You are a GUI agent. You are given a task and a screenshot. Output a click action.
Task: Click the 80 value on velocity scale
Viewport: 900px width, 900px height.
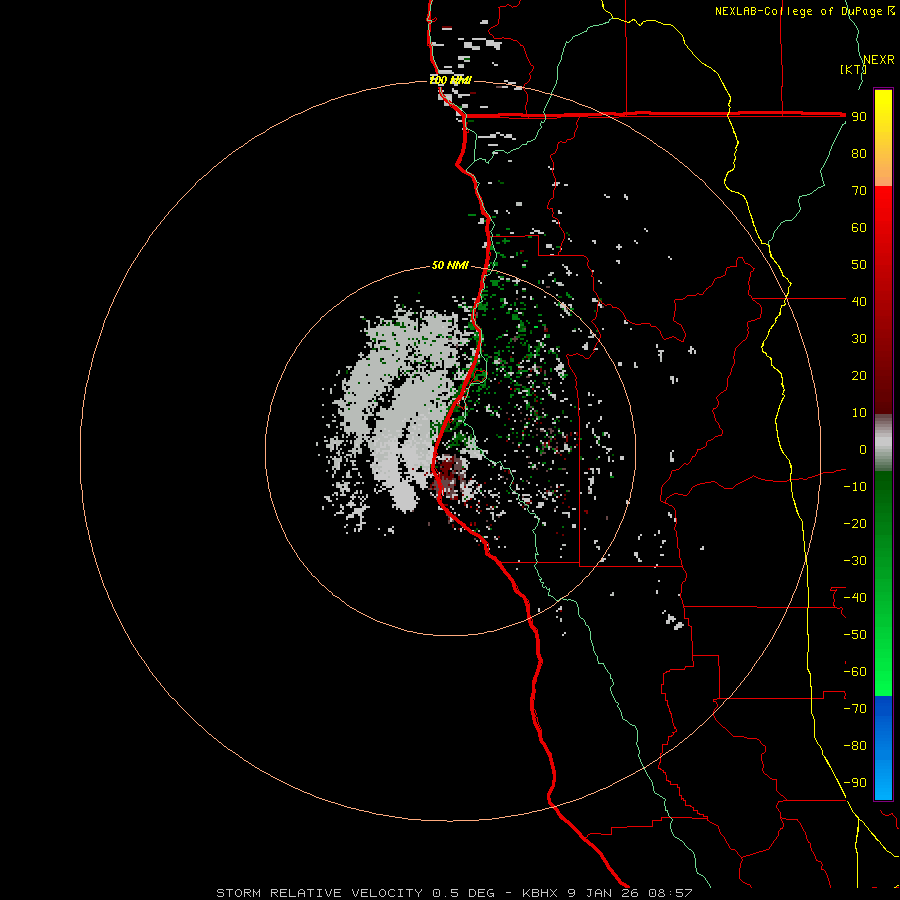pyautogui.click(x=859, y=153)
